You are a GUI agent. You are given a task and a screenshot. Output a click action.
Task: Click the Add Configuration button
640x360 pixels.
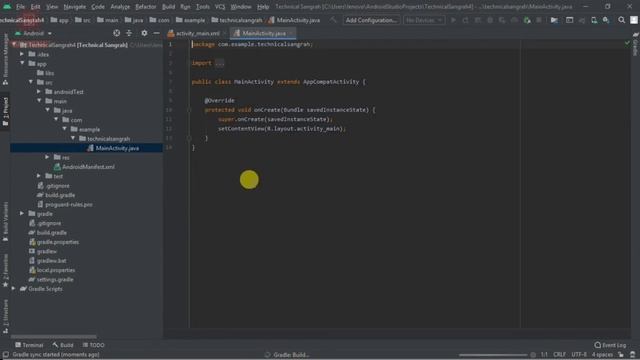coord(371,20)
